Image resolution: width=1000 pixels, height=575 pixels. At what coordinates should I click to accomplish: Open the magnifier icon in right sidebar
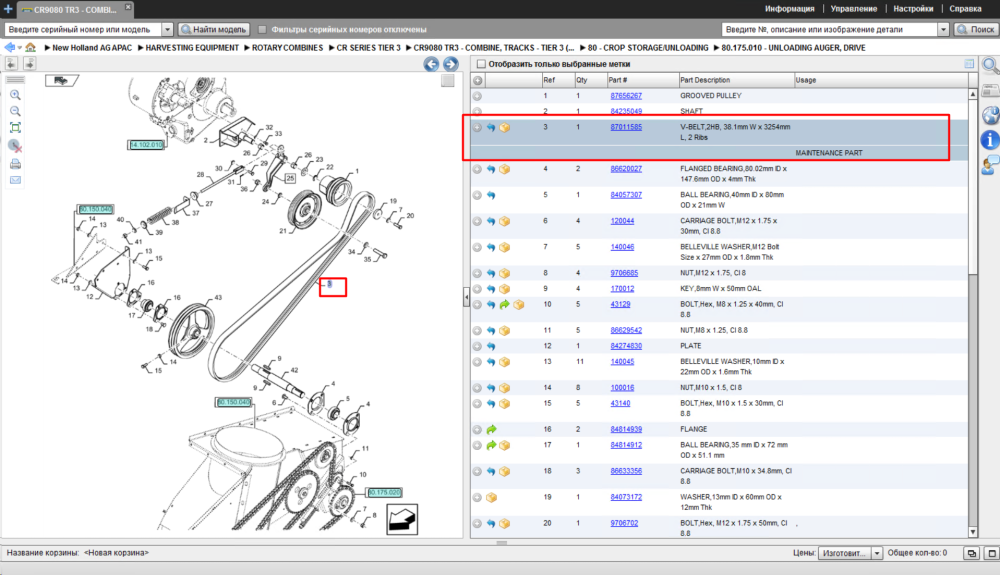tap(990, 65)
